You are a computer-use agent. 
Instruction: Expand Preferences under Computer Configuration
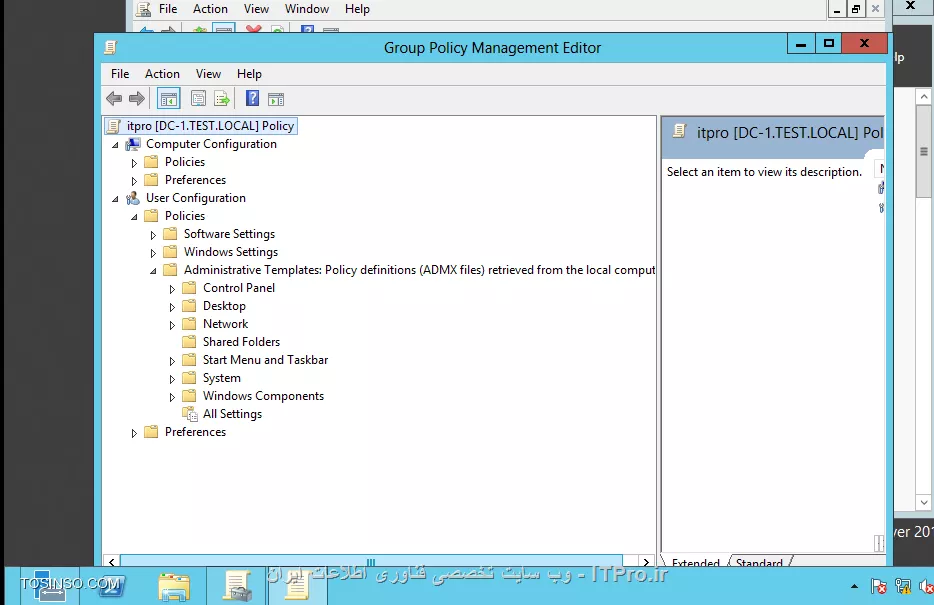click(134, 180)
